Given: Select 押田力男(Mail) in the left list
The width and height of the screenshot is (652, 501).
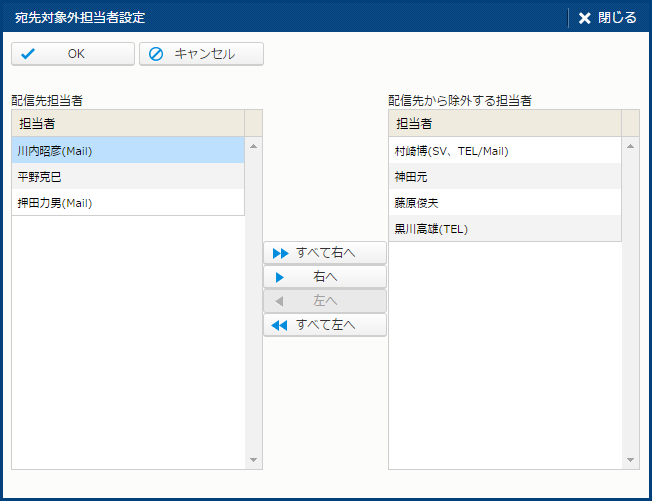Looking at the screenshot, I should 128,203.
